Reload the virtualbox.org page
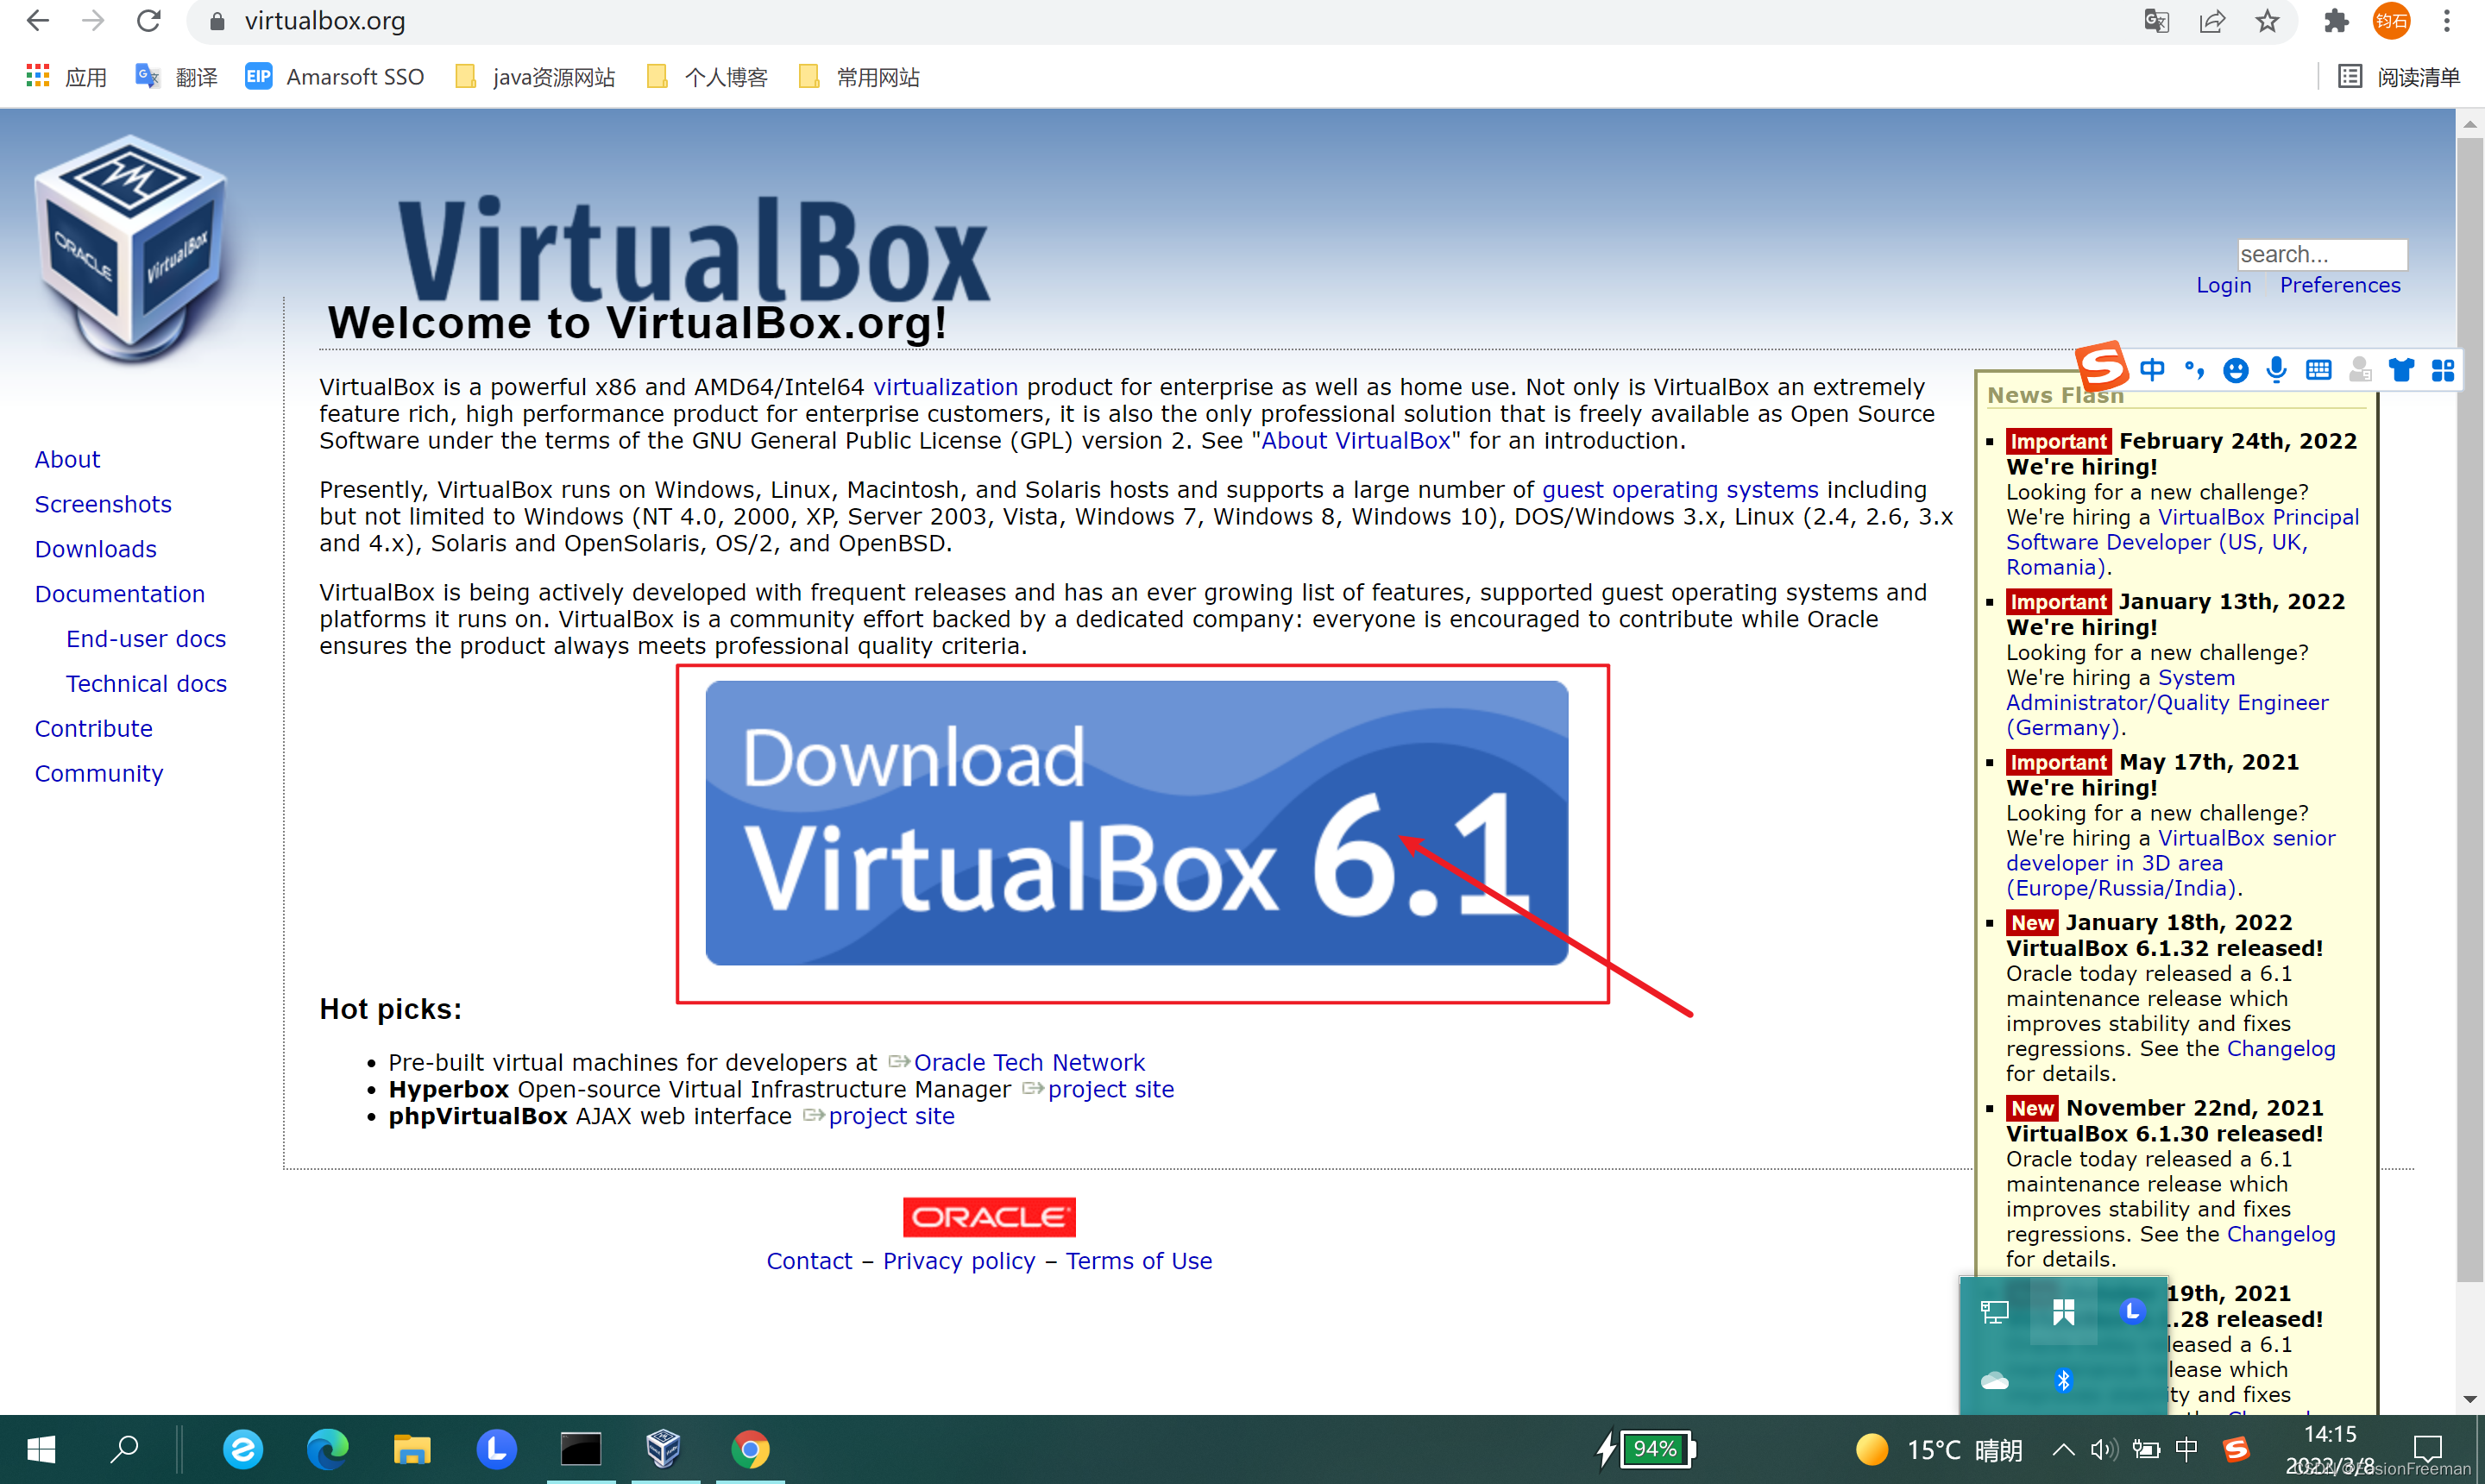Viewport: 2485px width, 1484px height. [x=148, y=20]
